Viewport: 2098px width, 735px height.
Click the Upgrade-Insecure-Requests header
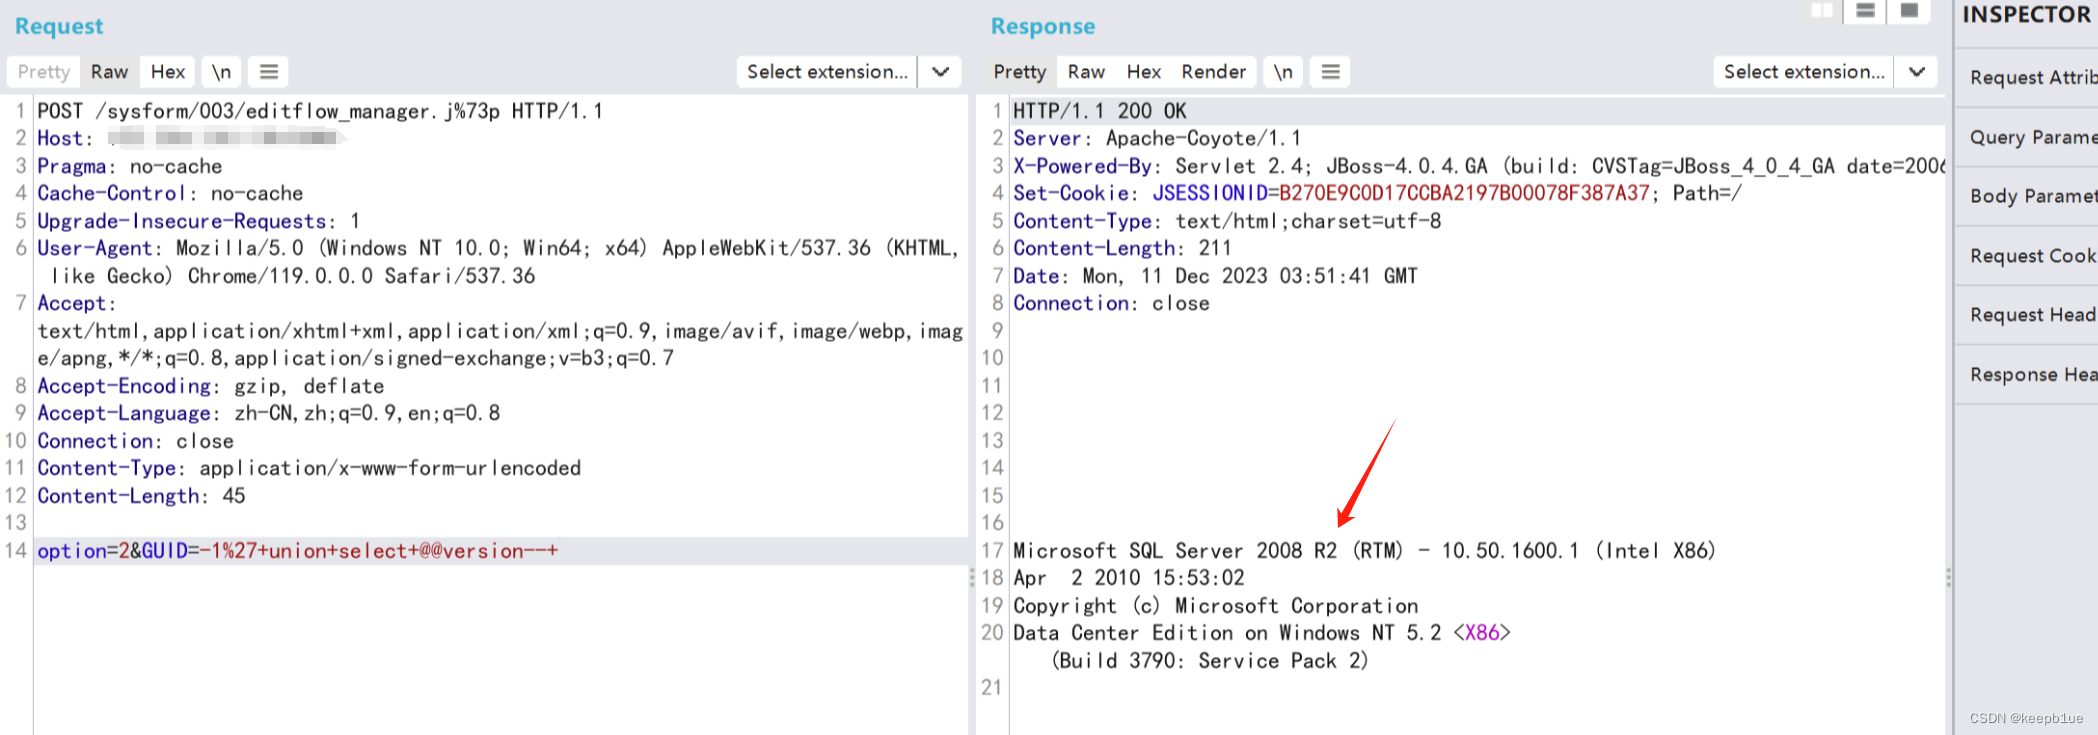tap(198, 221)
